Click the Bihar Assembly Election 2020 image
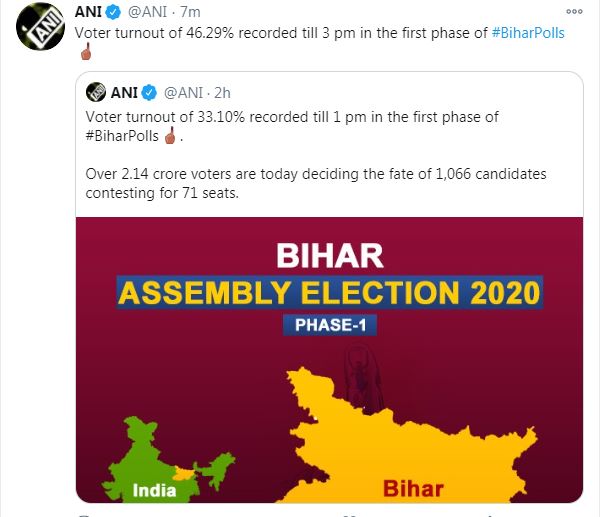This screenshot has width=611, height=517. point(329,360)
